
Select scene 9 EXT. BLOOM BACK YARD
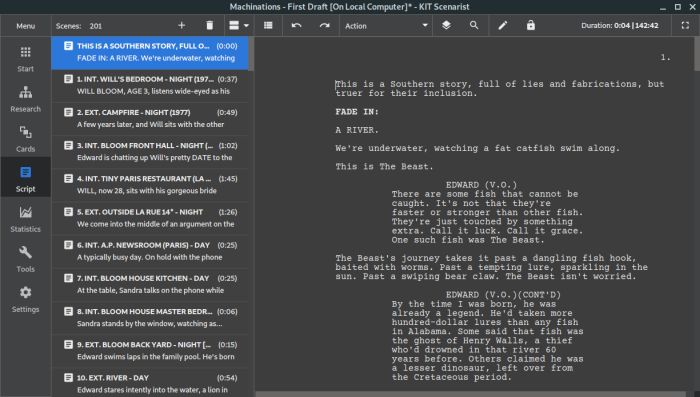pos(150,351)
